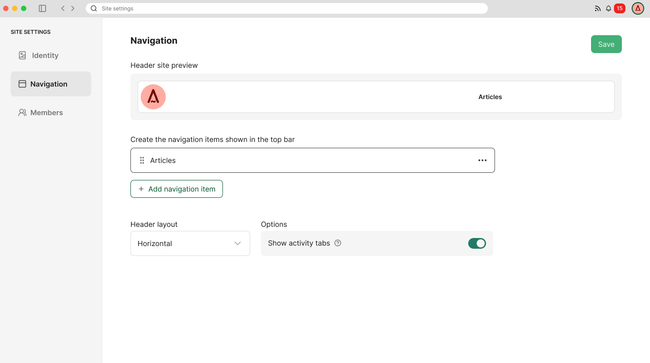Grab the drag handle for Articles item

(142, 160)
